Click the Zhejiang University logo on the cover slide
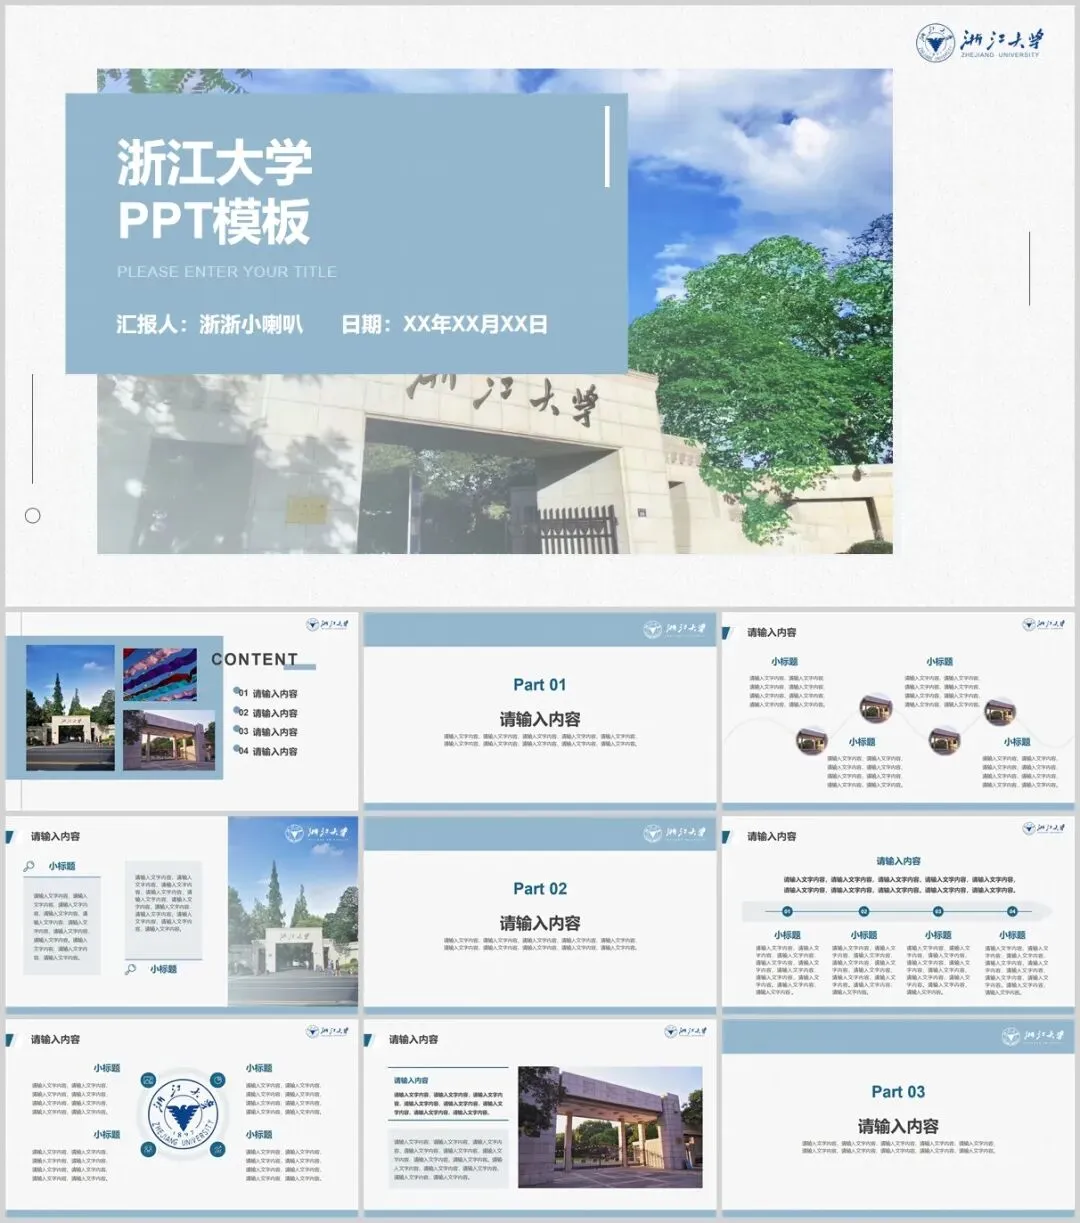Image resolution: width=1080 pixels, height=1223 pixels. pos(981,42)
